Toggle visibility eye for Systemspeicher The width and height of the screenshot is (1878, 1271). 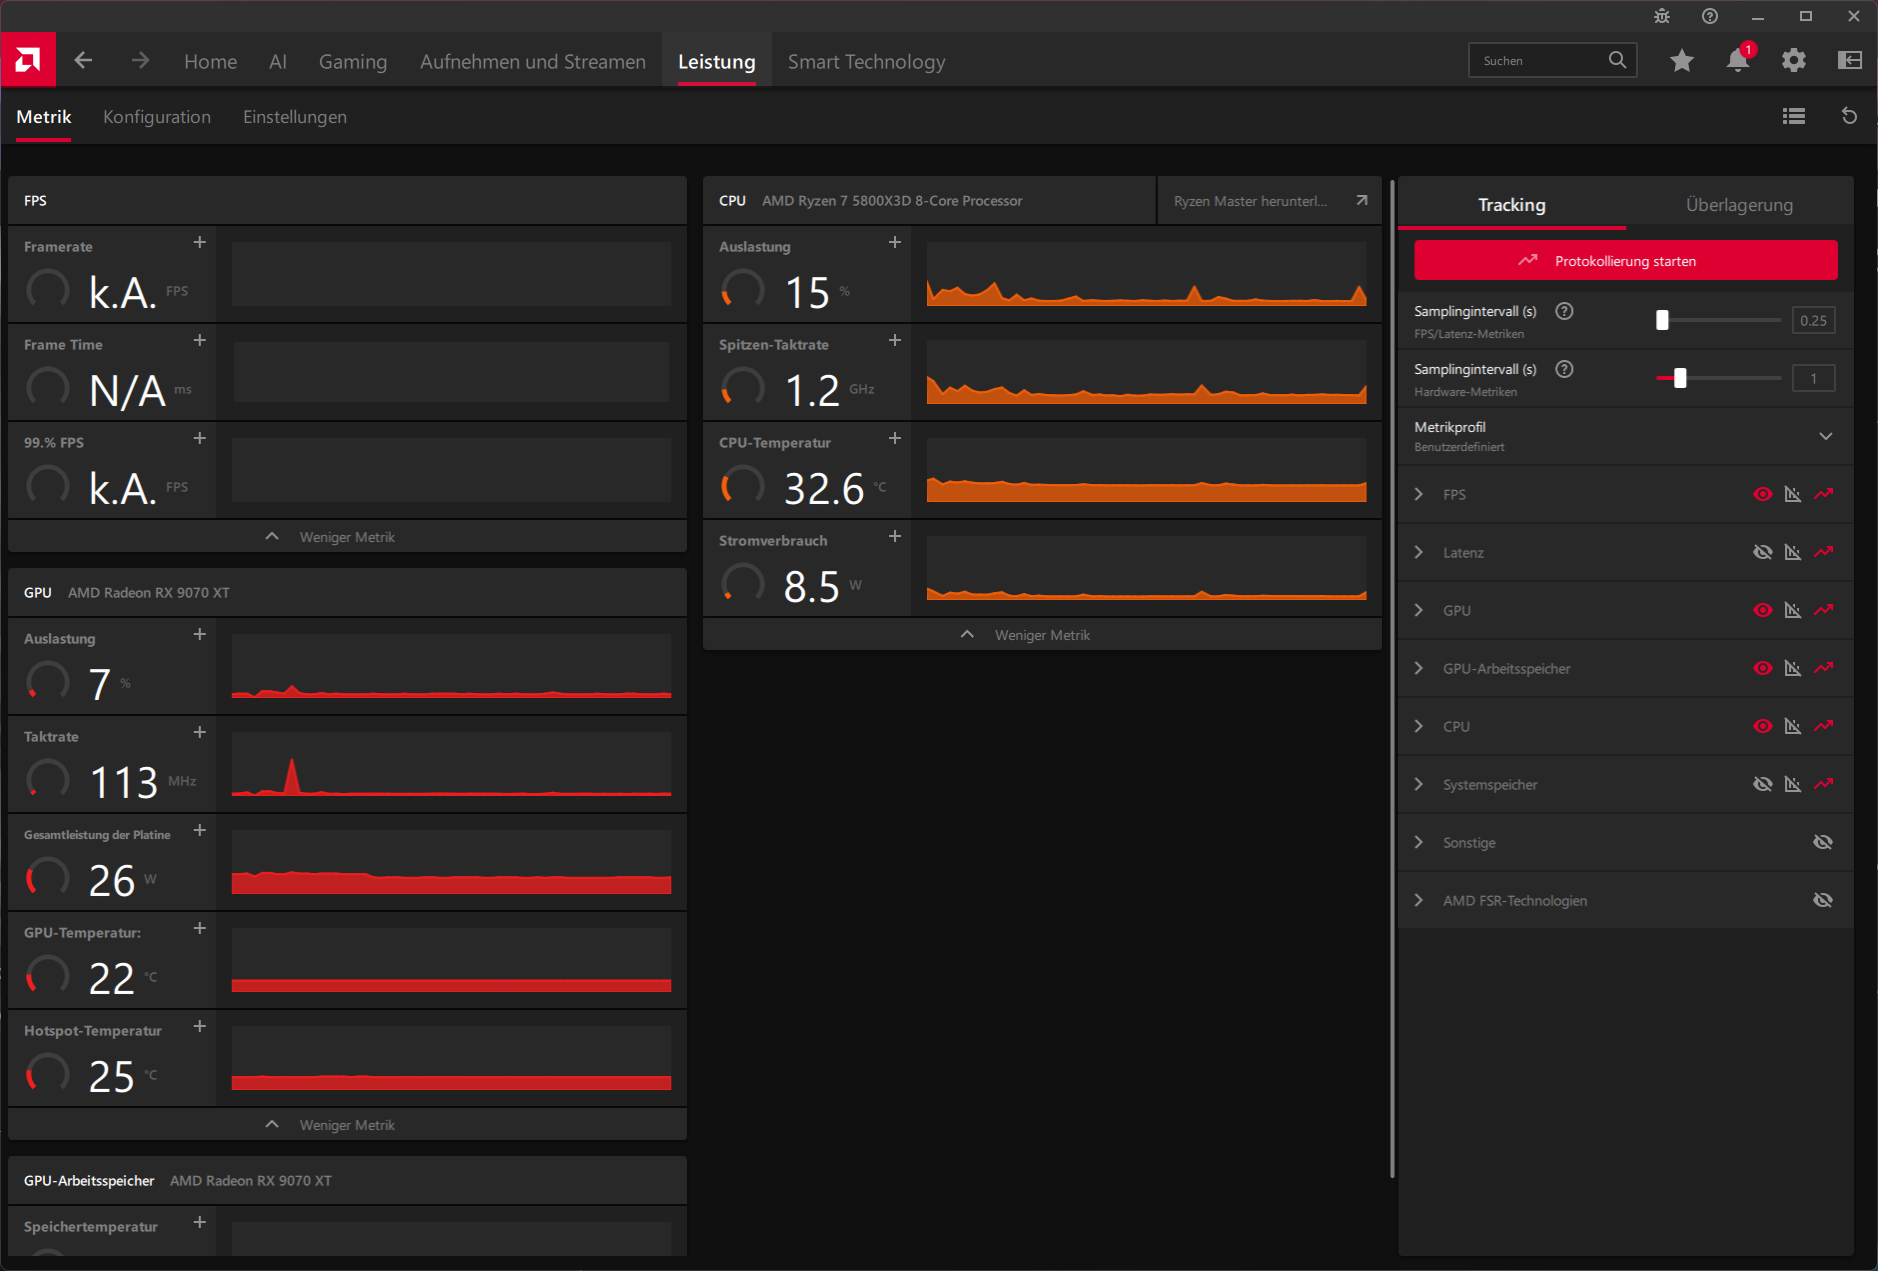click(x=1763, y=784)
